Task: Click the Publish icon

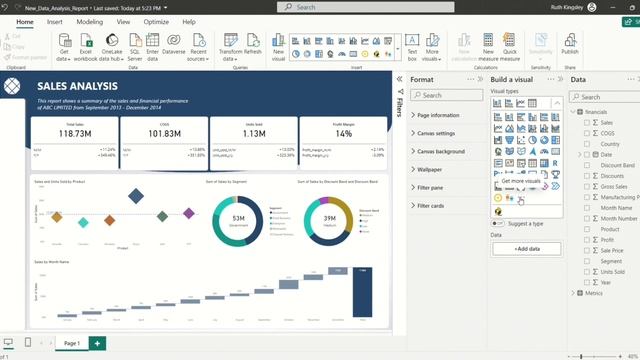Action: point(570,44)
